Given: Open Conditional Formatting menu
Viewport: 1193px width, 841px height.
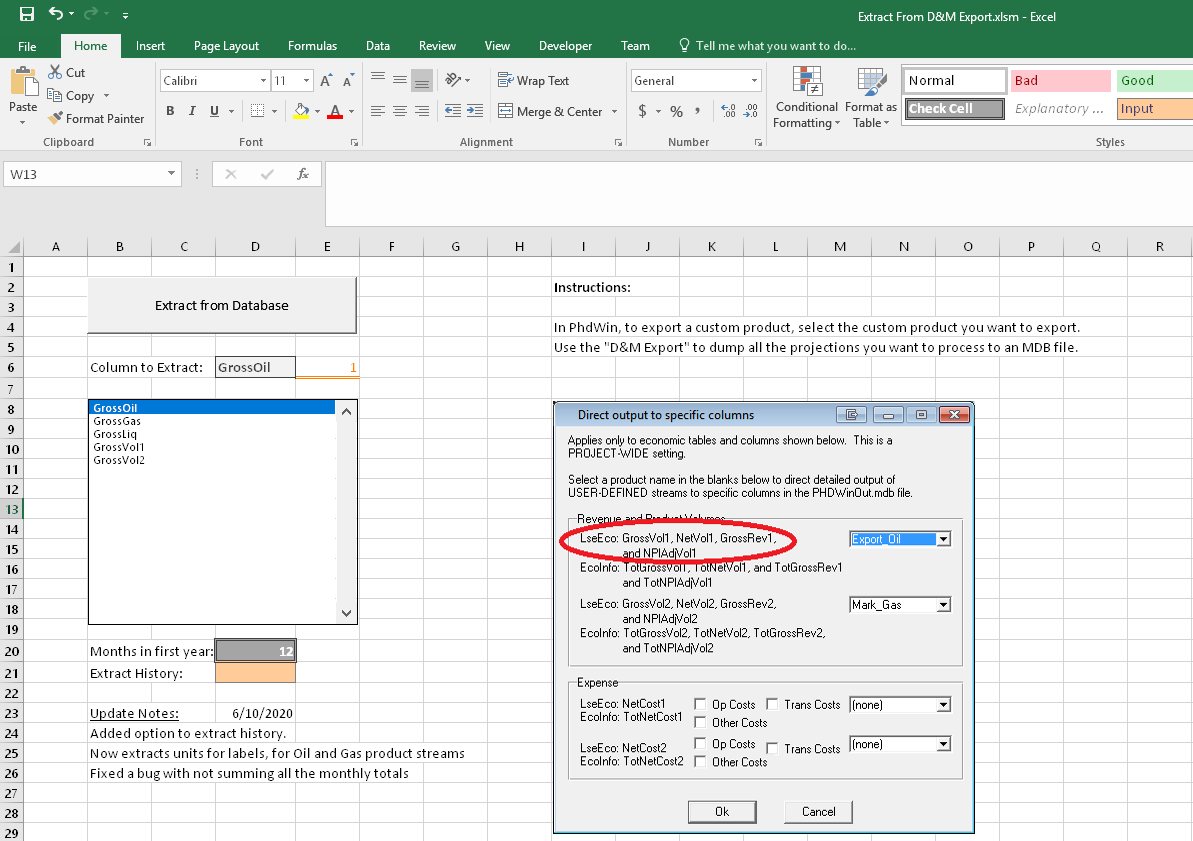Looking at the screenshot, I should pyautogui.click(x=806, y=99).
